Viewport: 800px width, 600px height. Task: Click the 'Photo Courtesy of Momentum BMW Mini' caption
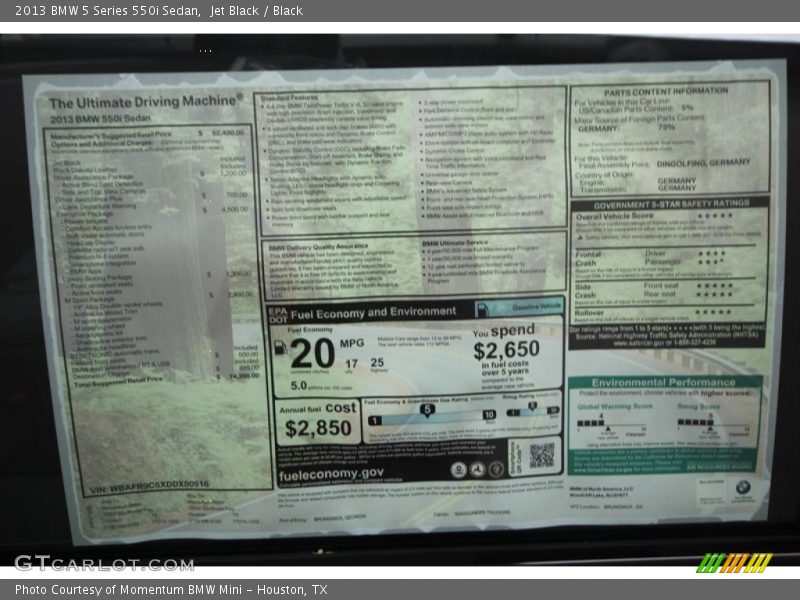click(x=129, y=589)
